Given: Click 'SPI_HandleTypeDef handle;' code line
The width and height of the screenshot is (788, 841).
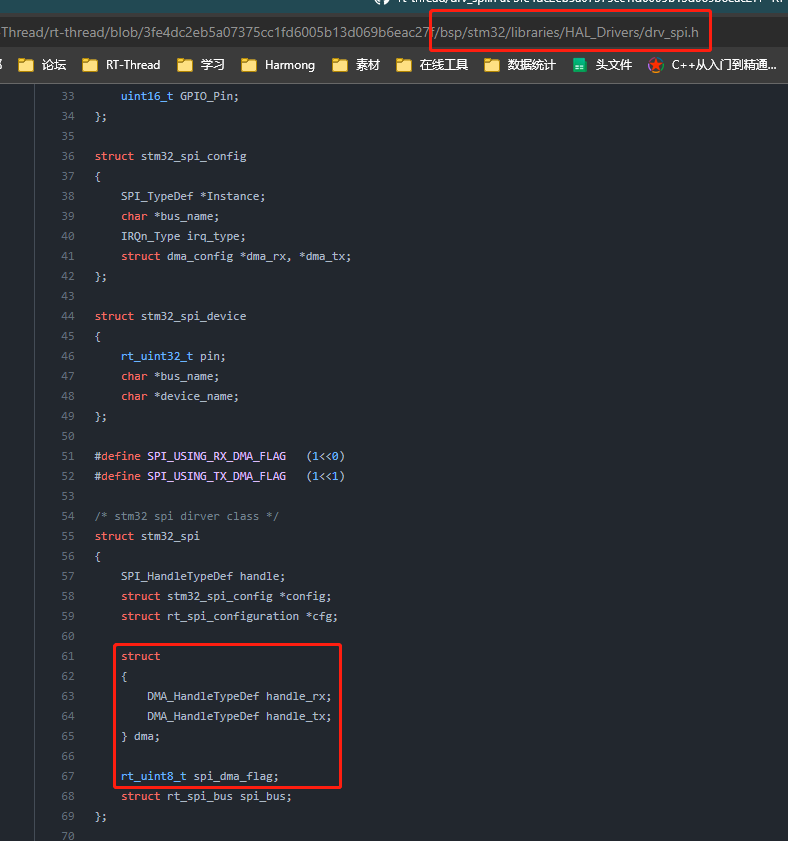Looking at the screenshot, I should pyautogui.click(x=203, y=576).
